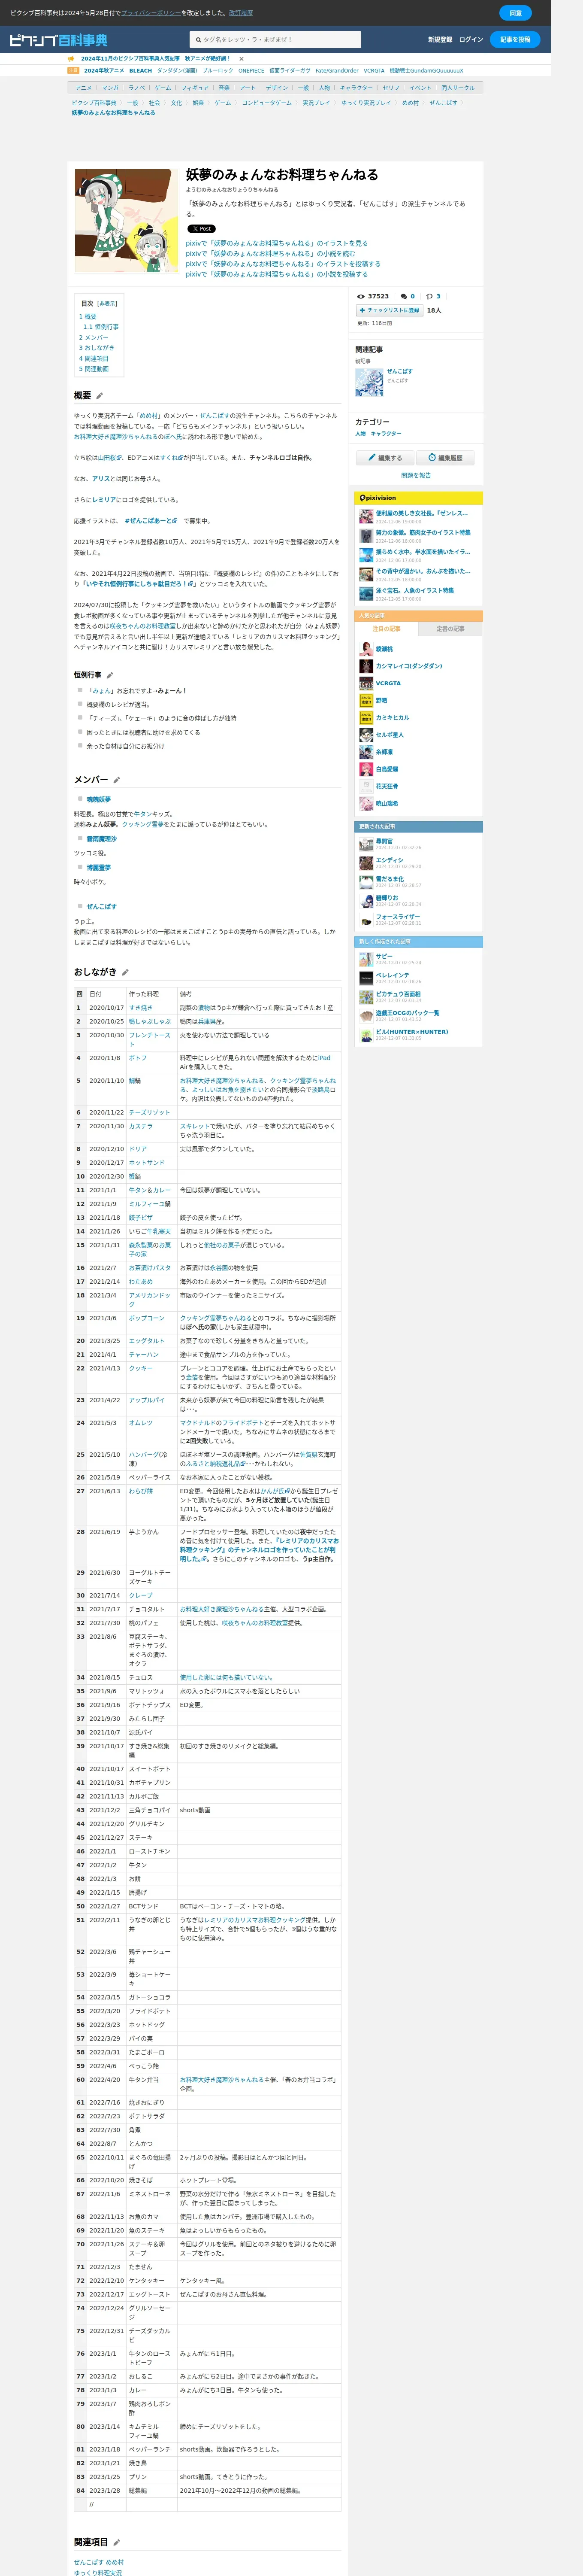Open thumbnail for フォースライザー updated article
The width and height of the screenshot is (583, 2576).
coord(366,919)
